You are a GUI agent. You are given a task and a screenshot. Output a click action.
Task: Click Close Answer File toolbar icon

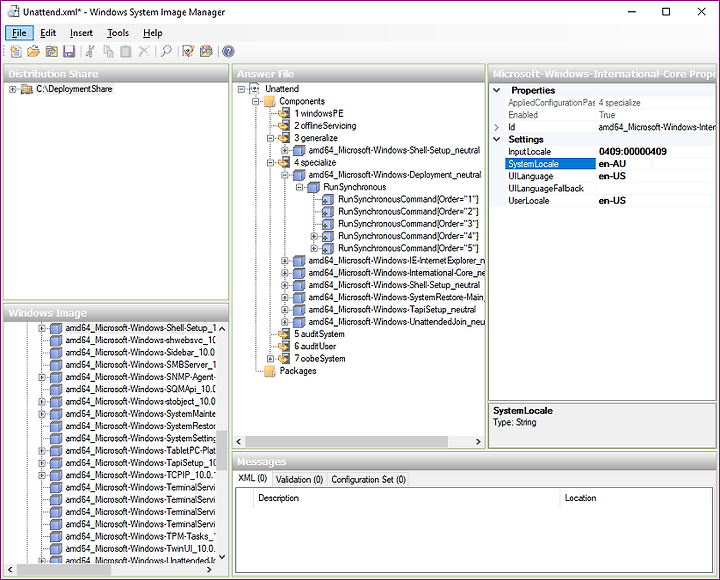pyautogui.click(x=51, y=51)
